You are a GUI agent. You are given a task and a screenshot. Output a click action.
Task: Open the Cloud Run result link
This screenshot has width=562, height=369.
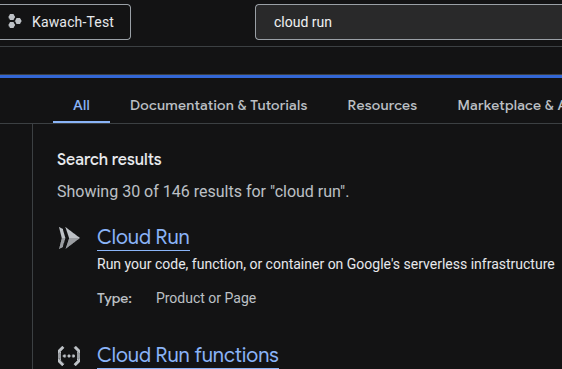click(143, 237)
